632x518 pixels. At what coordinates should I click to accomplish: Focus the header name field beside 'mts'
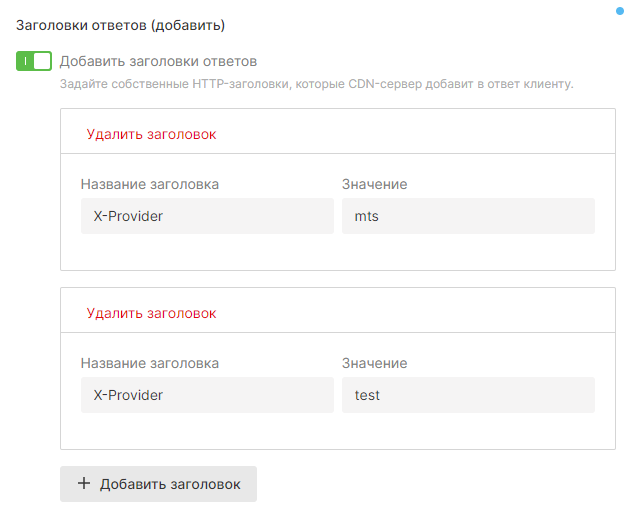tap(207, 216)
